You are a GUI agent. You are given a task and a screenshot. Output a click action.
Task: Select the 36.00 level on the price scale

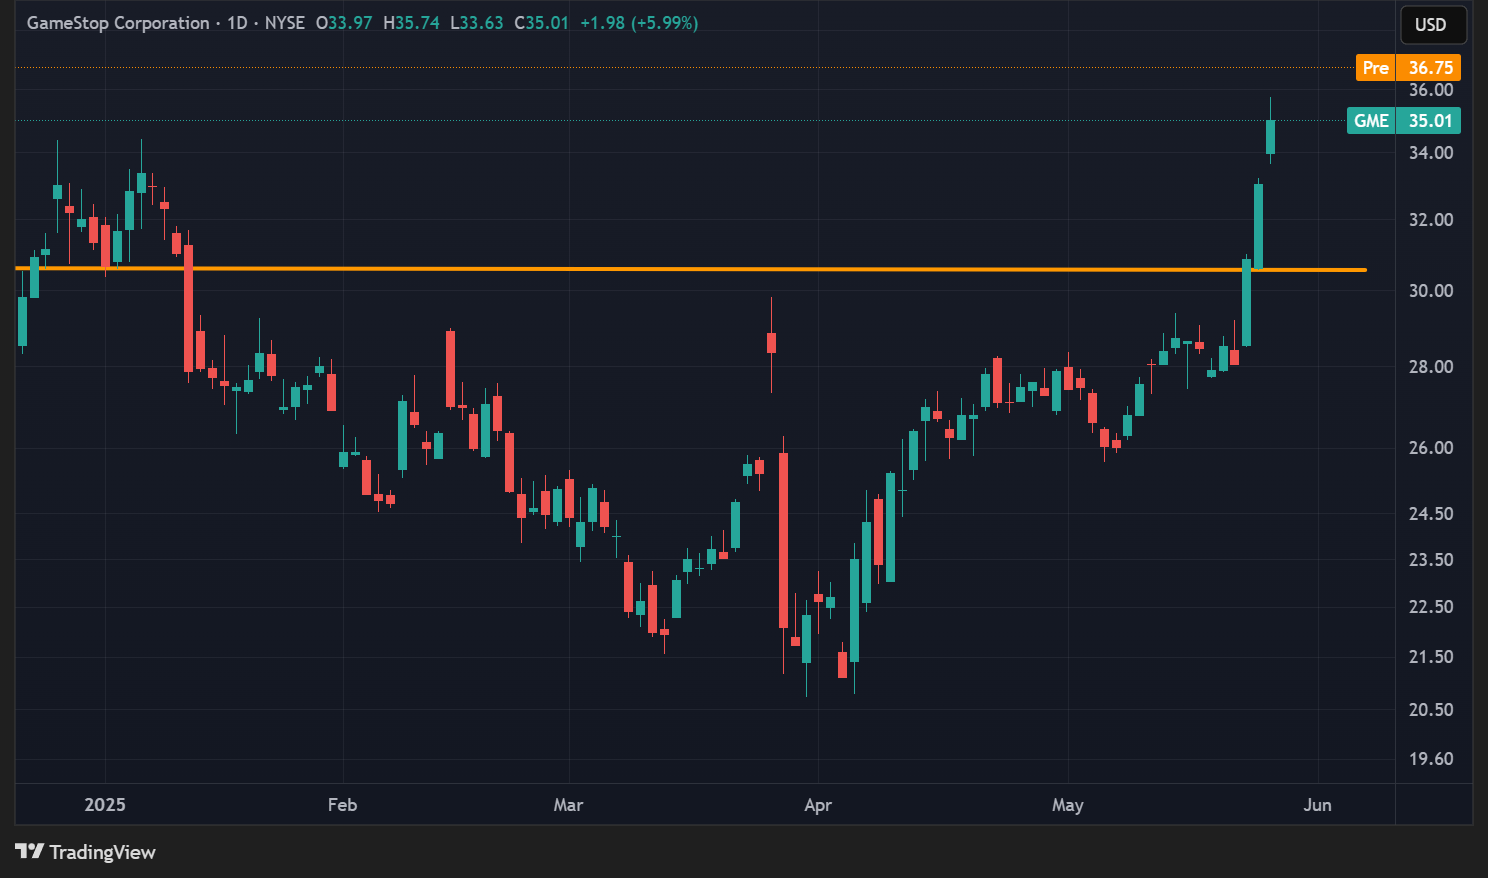(1432, 90)
